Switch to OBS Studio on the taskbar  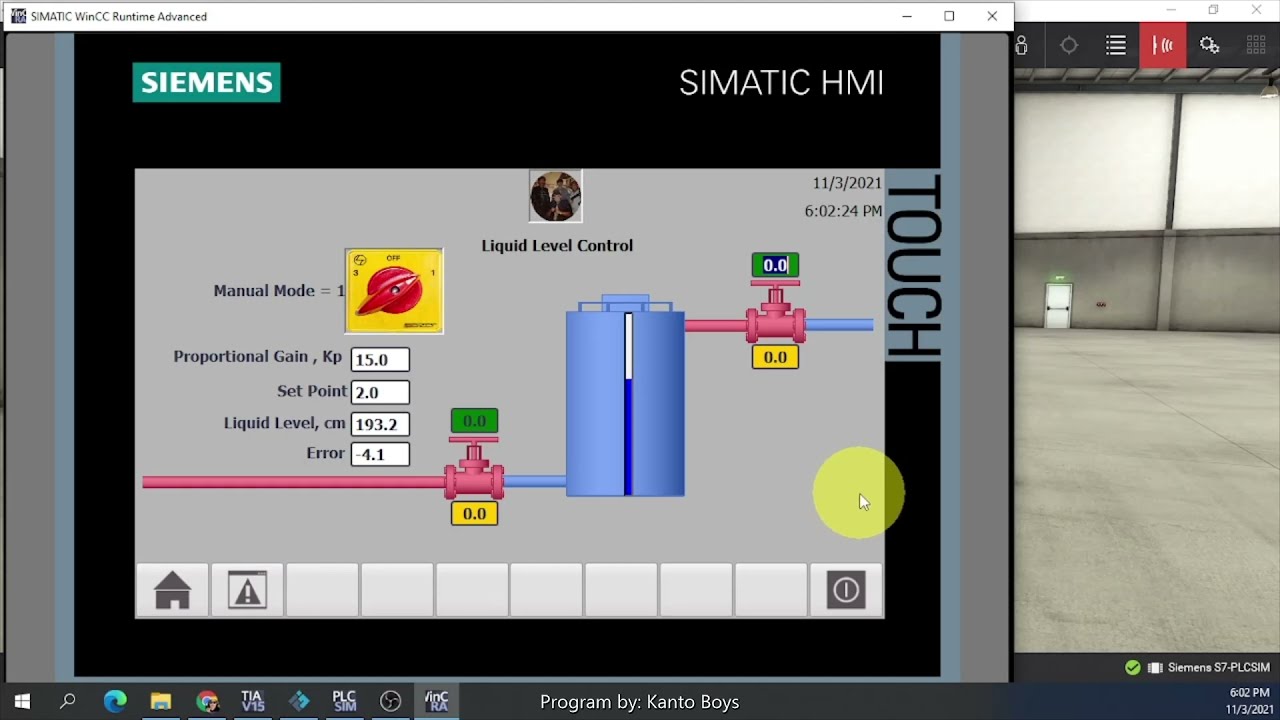391,702
